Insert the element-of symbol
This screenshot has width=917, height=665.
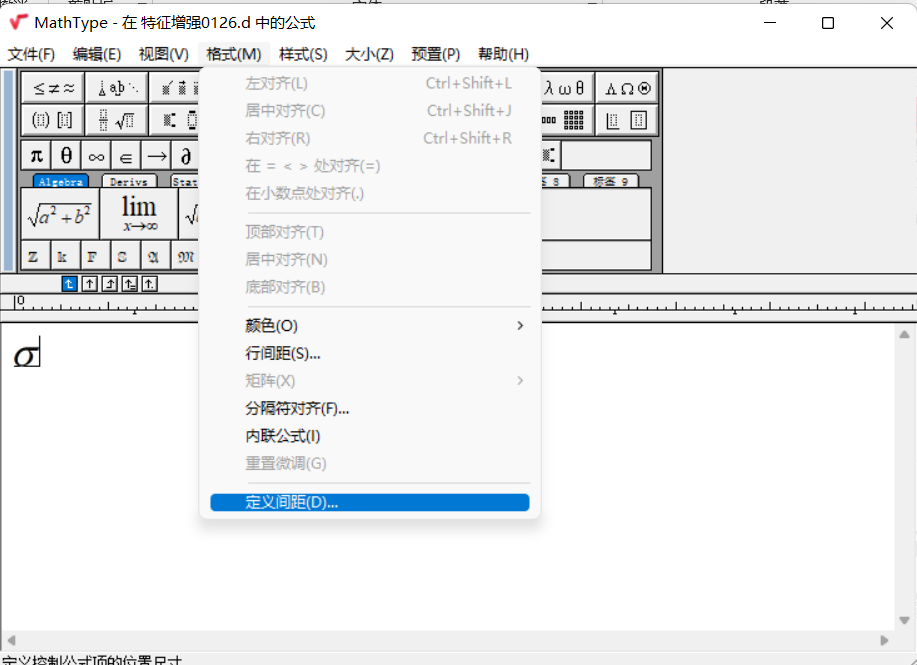126,156
